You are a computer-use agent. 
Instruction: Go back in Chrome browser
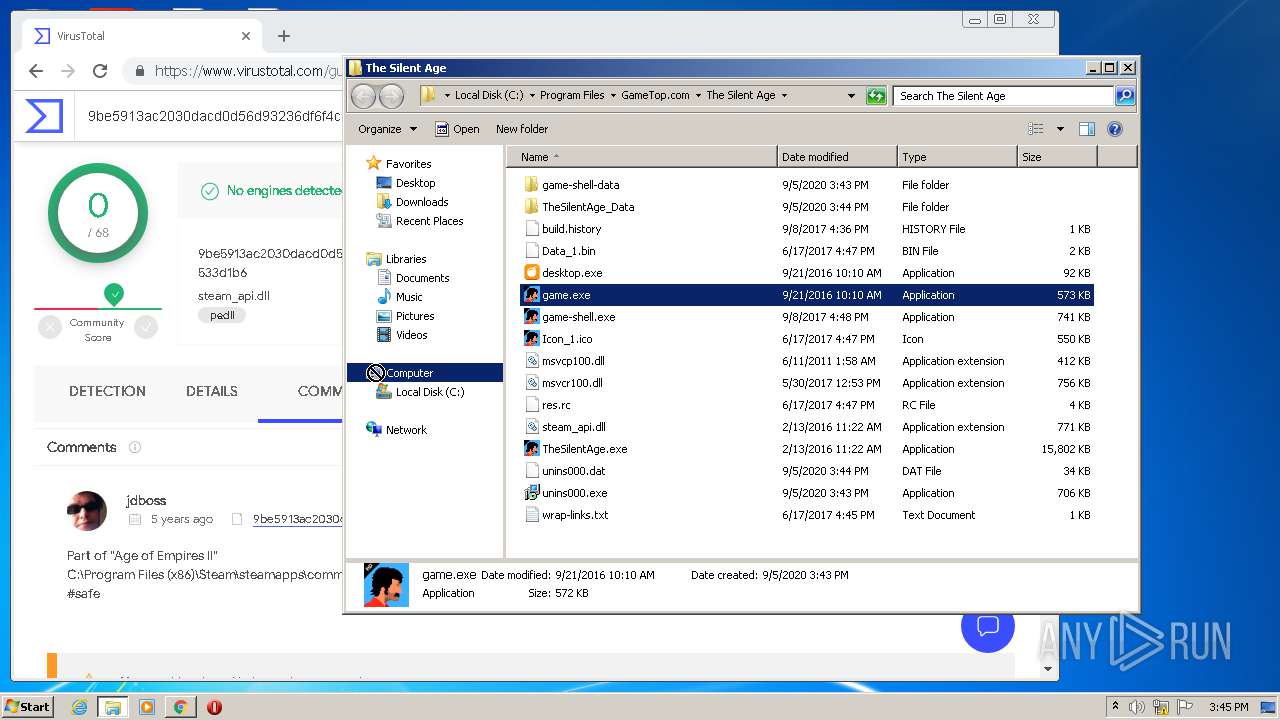click(36, 71)
